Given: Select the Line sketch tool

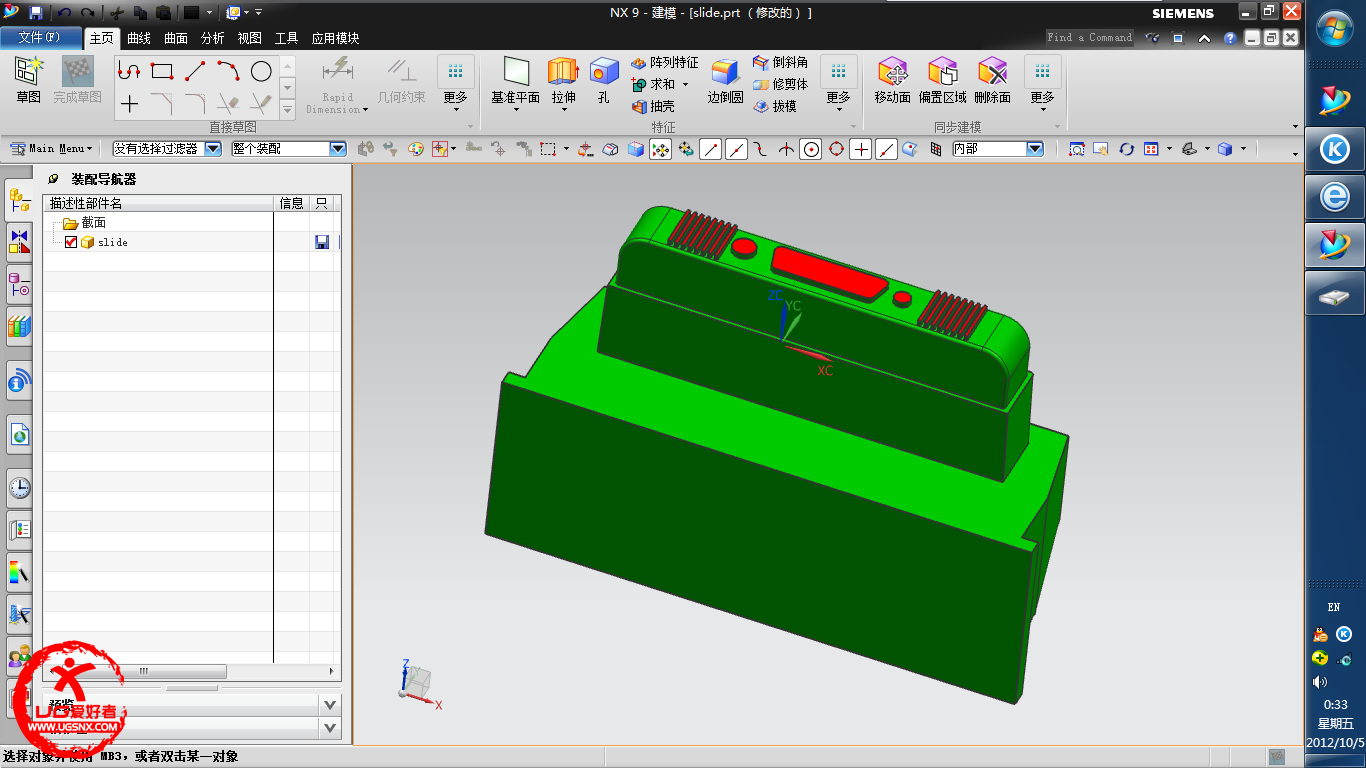Looking at the screenshot, I should (x=195, y=71).
